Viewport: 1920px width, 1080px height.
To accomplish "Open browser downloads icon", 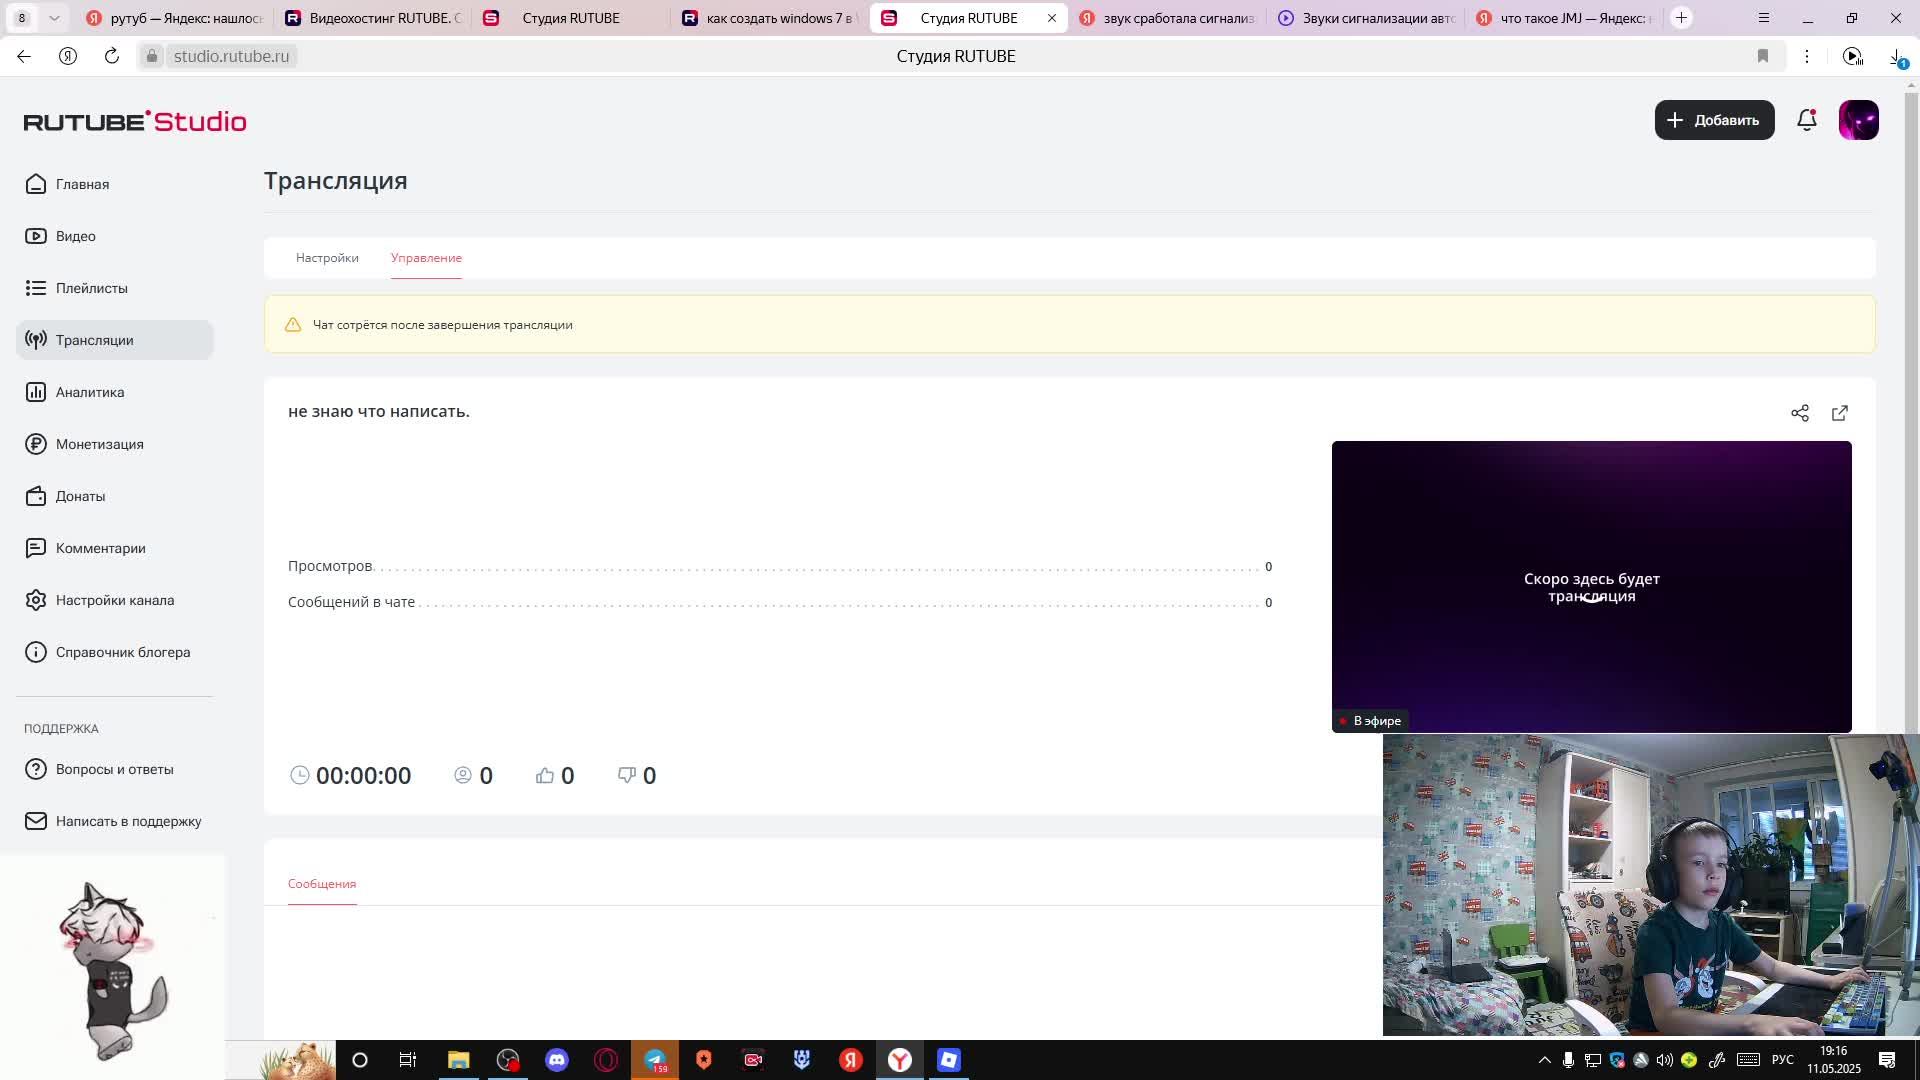I will click(1897, 57).
